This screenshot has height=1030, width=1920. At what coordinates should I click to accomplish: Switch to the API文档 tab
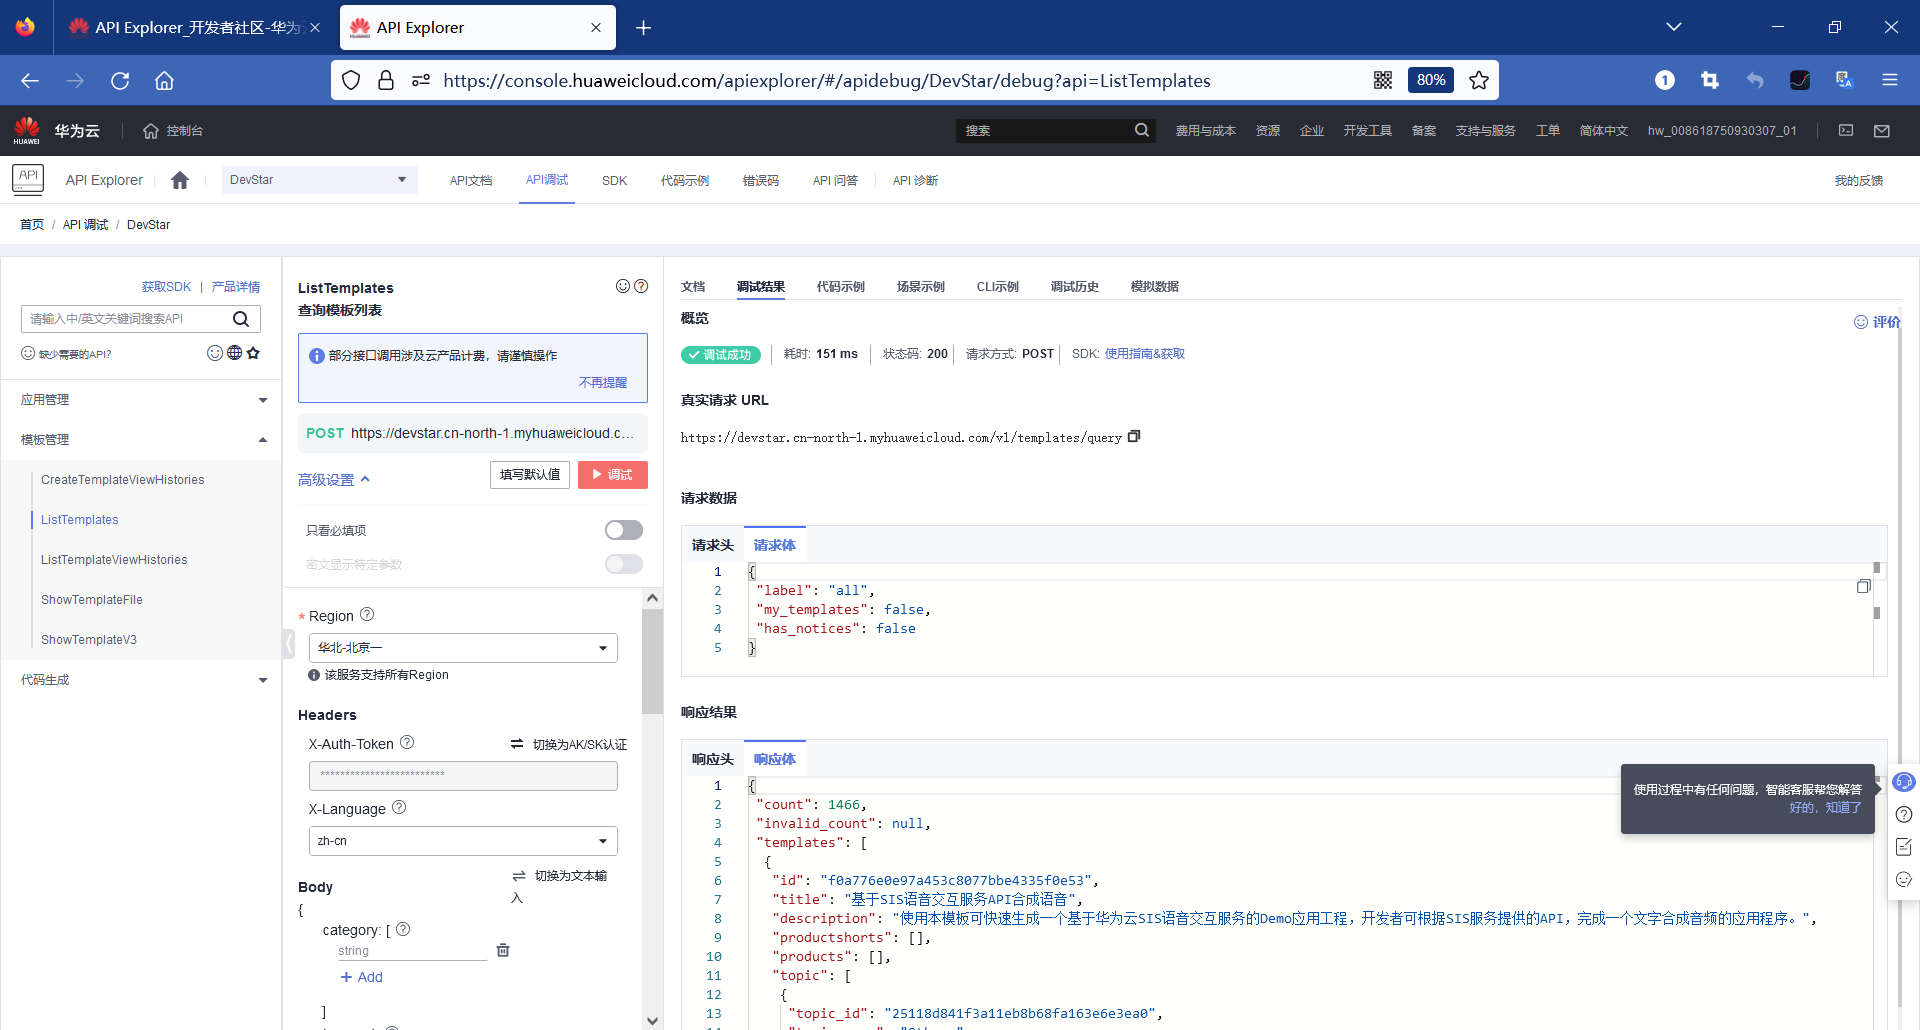pos(471,181)
